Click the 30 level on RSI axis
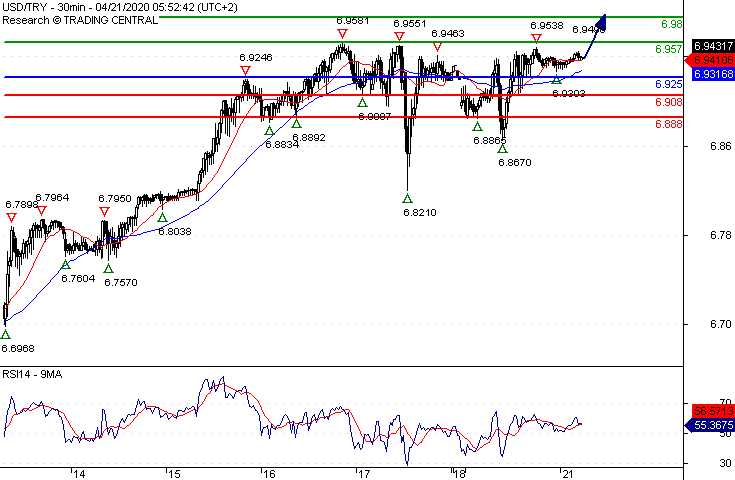 click(725, 463)
